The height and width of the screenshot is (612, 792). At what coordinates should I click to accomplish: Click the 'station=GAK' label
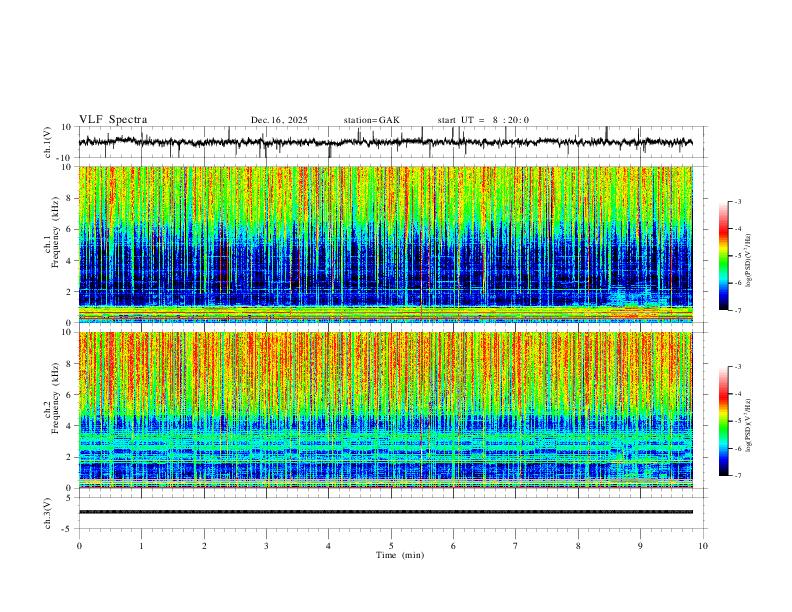tap(371, 120)
